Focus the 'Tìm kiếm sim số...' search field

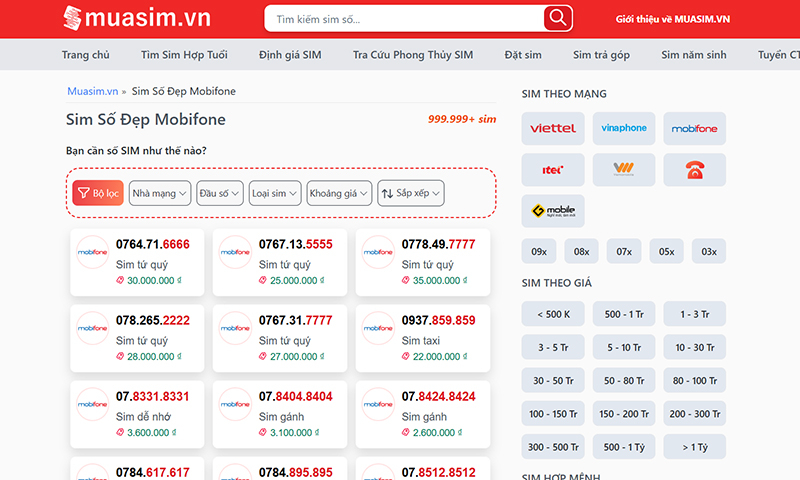(404, 19)
